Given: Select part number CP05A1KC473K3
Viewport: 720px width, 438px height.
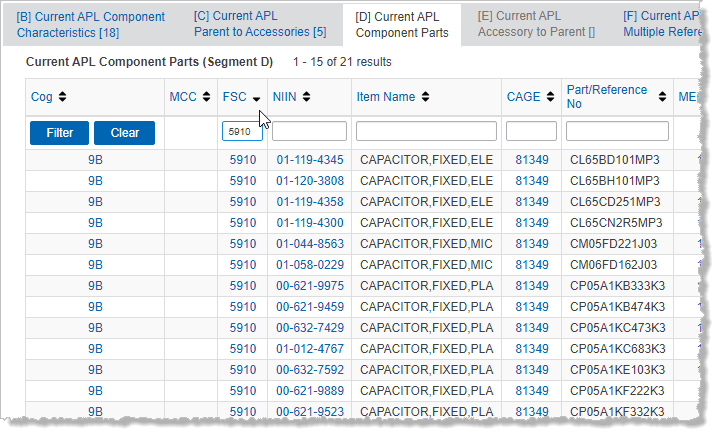Looking at the screenshot, I should click(618, 328).
